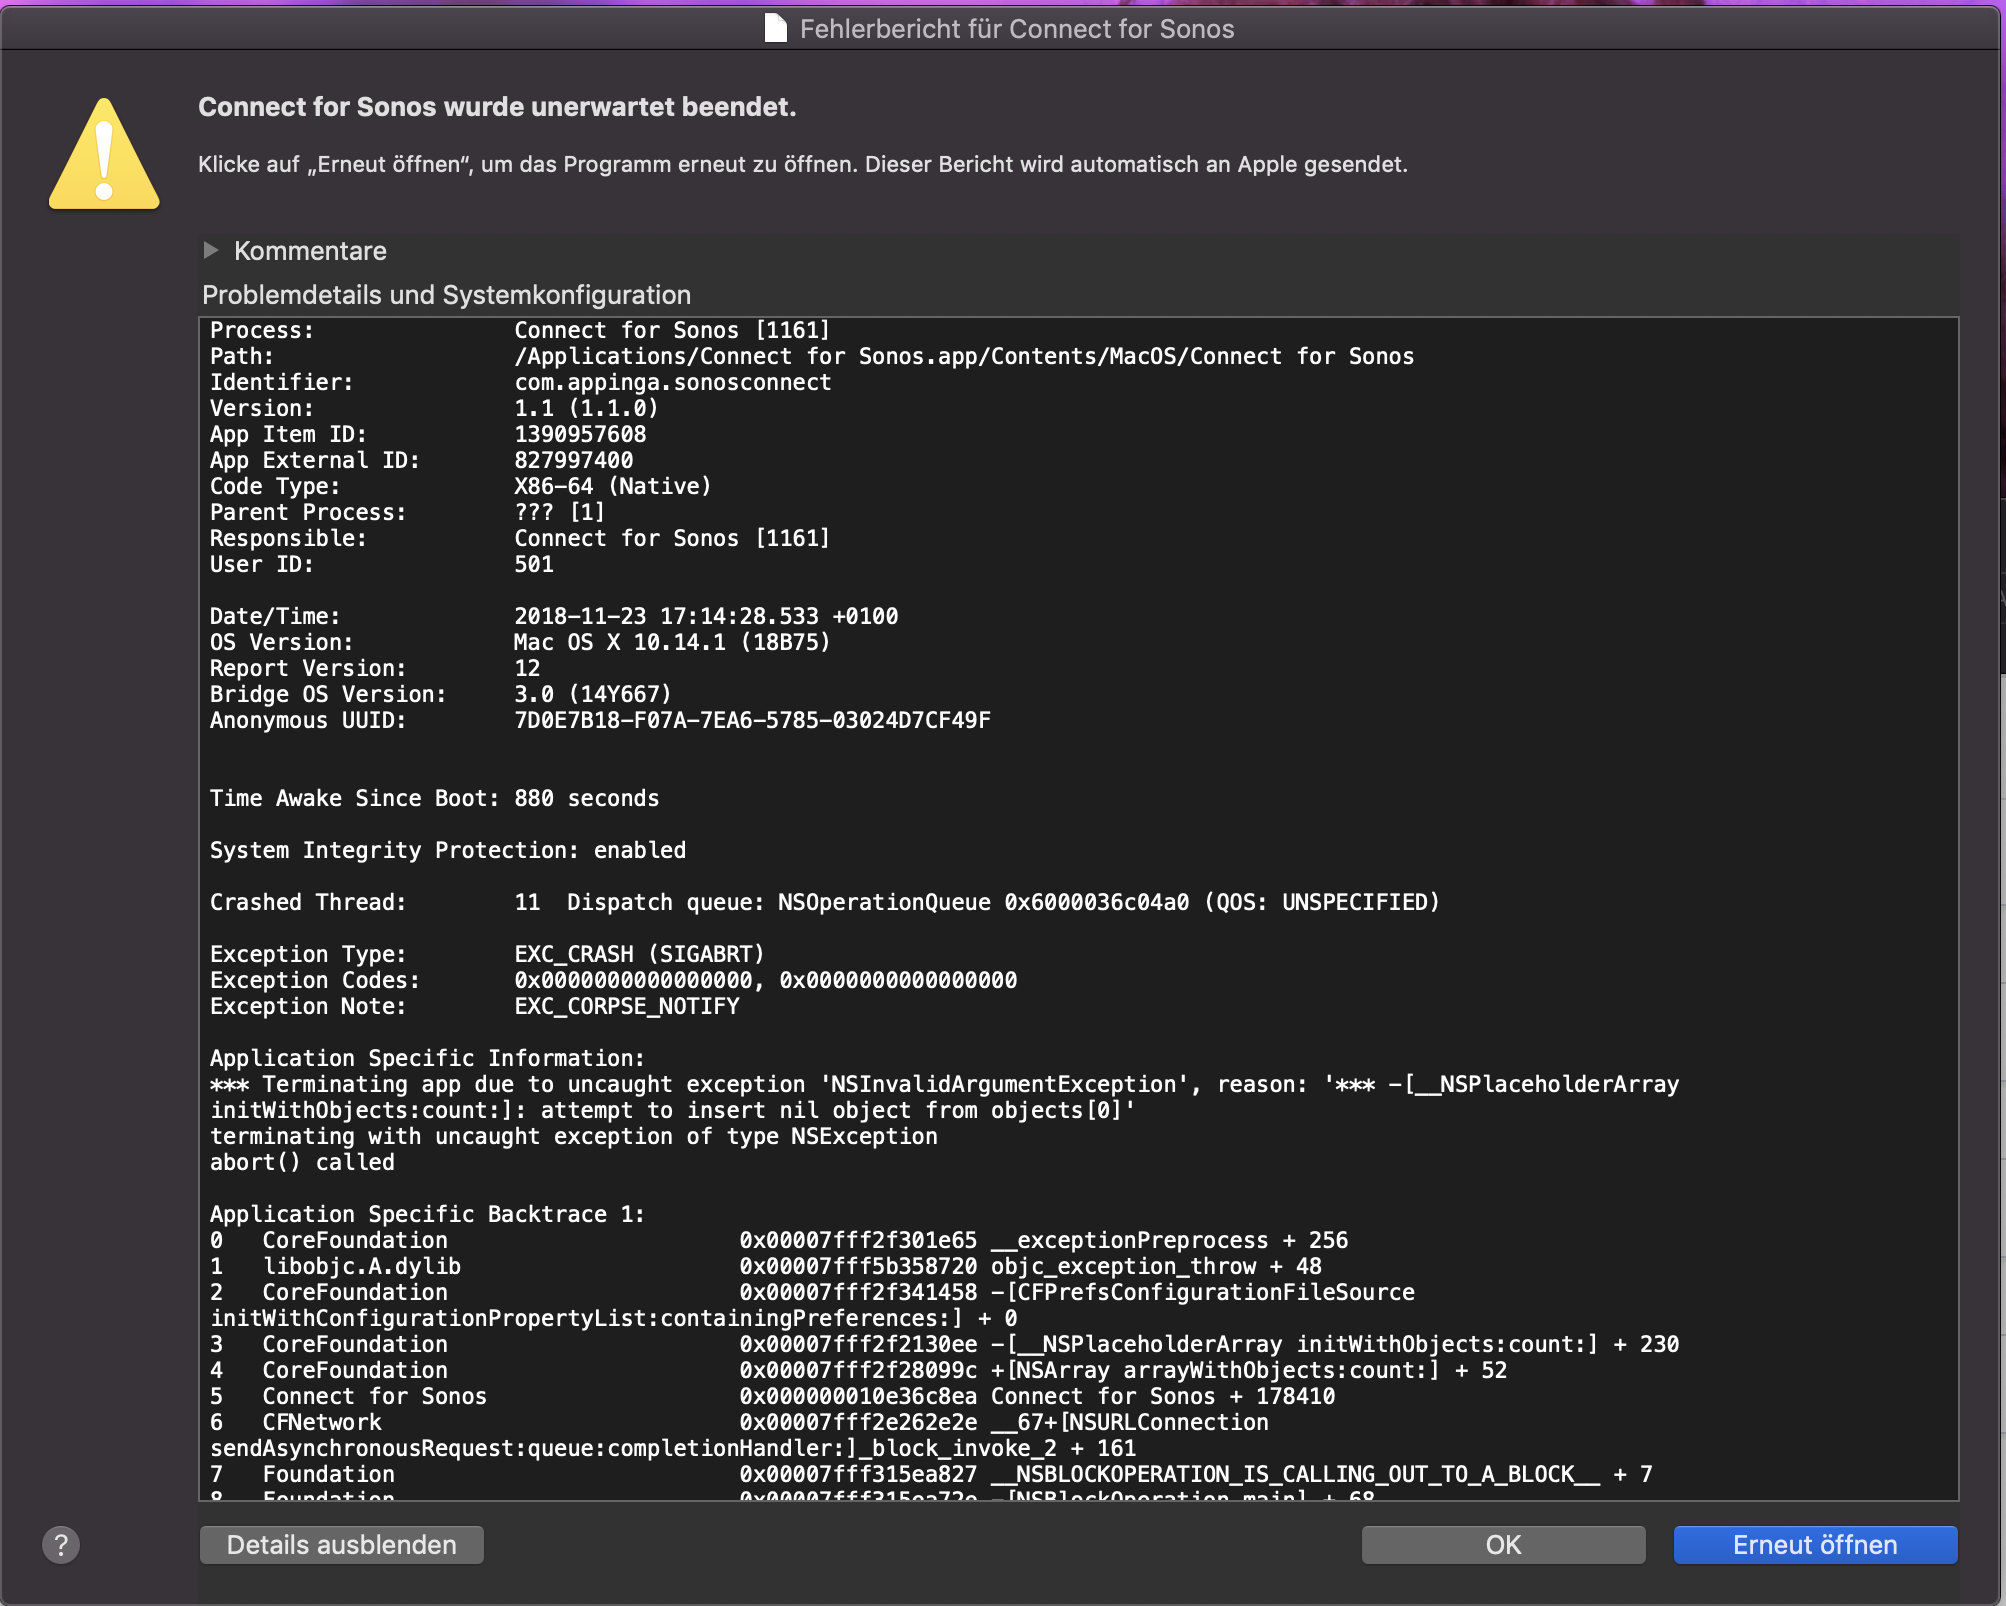Click the System Integrity Protection: enabled line
This screenshot has width=2006, height=1606.
click(x=448, y=850)
